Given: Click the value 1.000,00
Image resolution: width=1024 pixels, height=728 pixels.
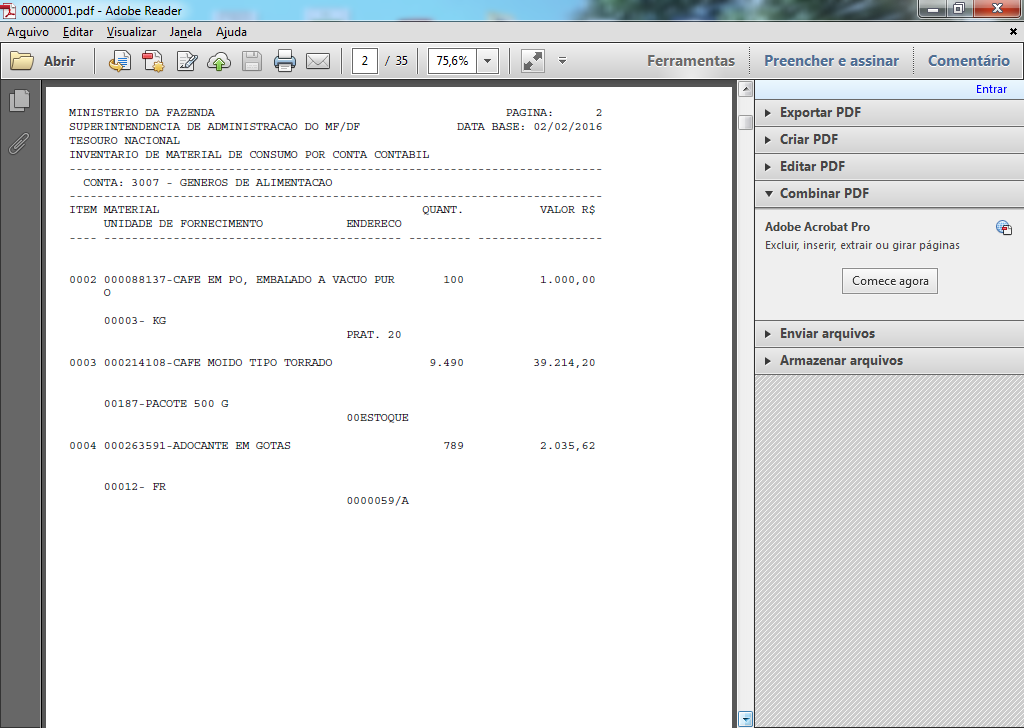Looking at the screenshot, I should click(x=568, y=280).
